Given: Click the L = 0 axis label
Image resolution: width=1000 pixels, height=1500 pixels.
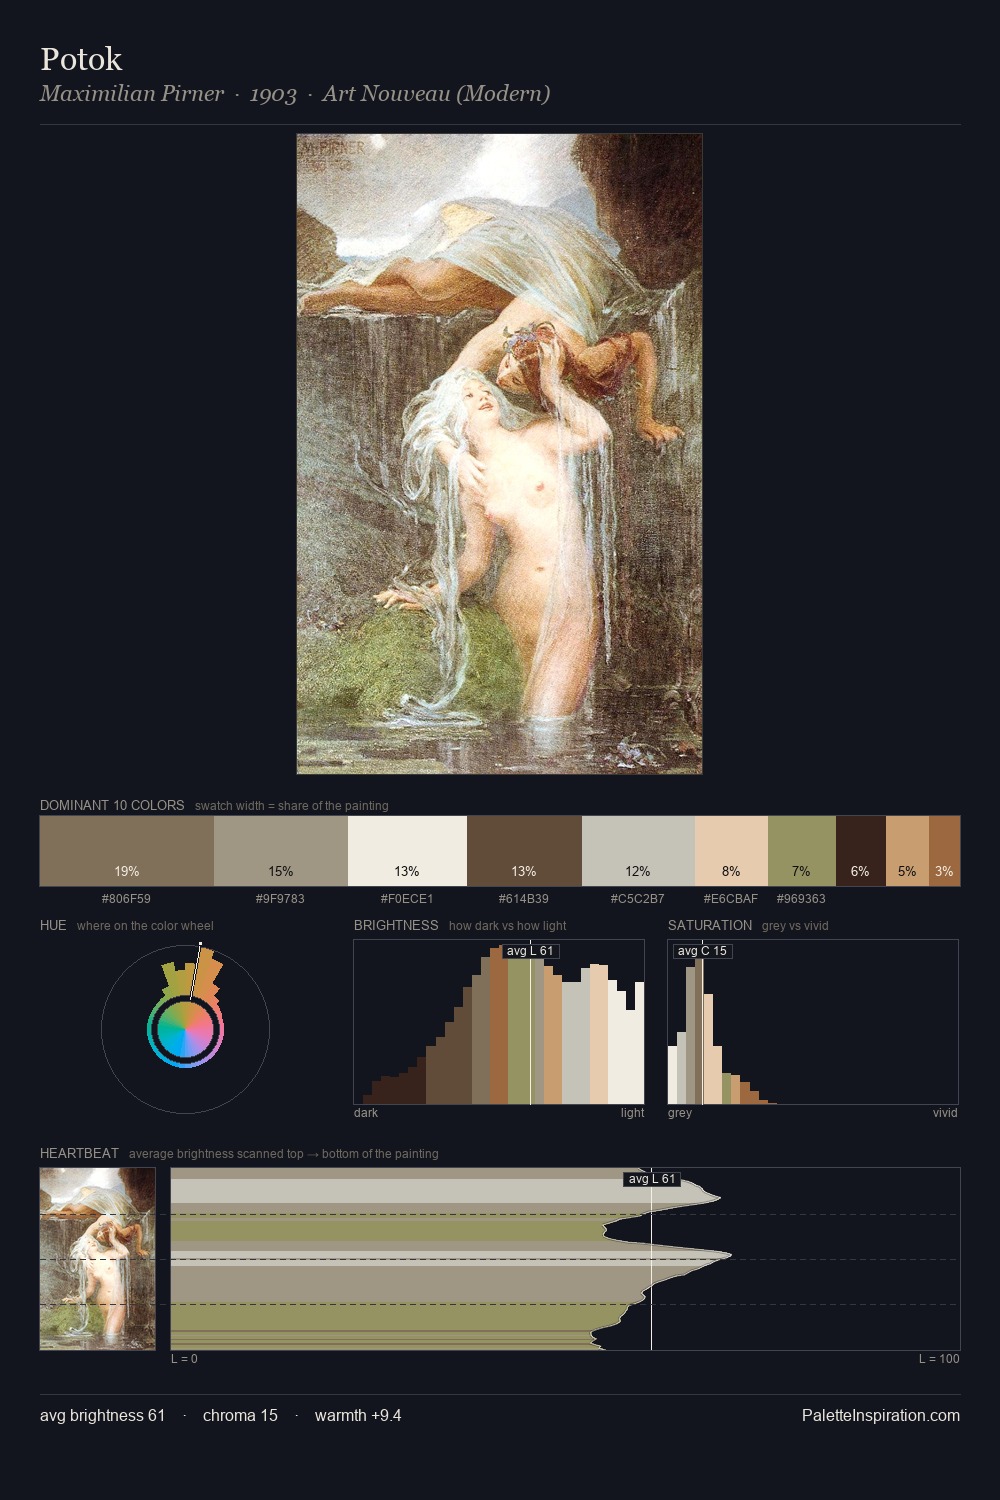Looking at the screenshot, I should [x=184, y=1359].
